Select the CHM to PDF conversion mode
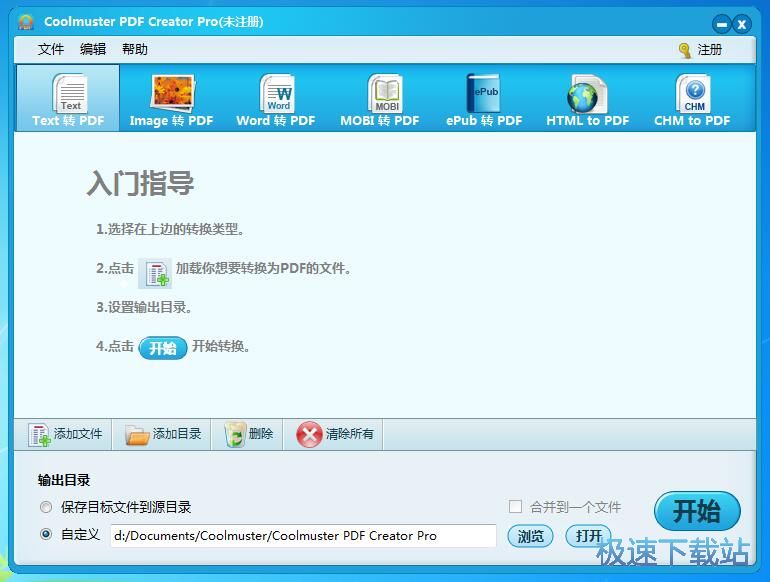 tap(692, 99)
